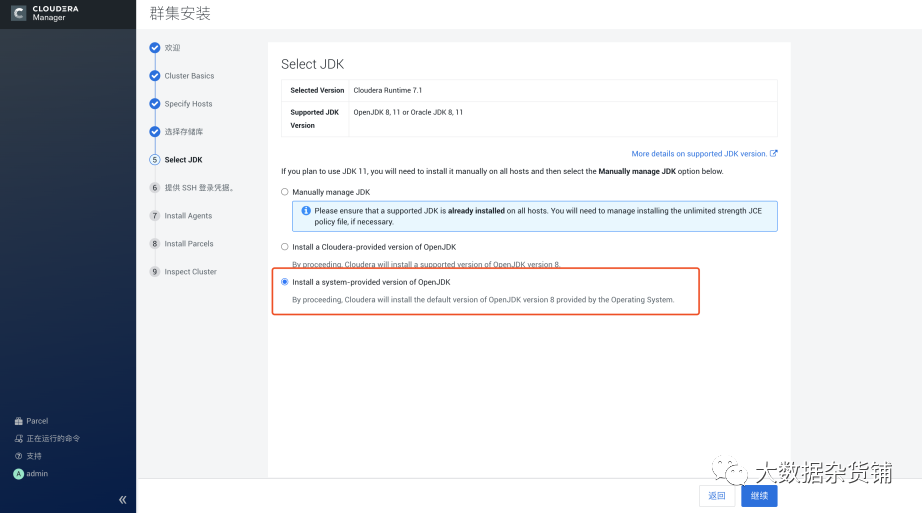Open More details on supported JDK version link
The width and height of the screenshot is (922, 513).
coord(699,154)
